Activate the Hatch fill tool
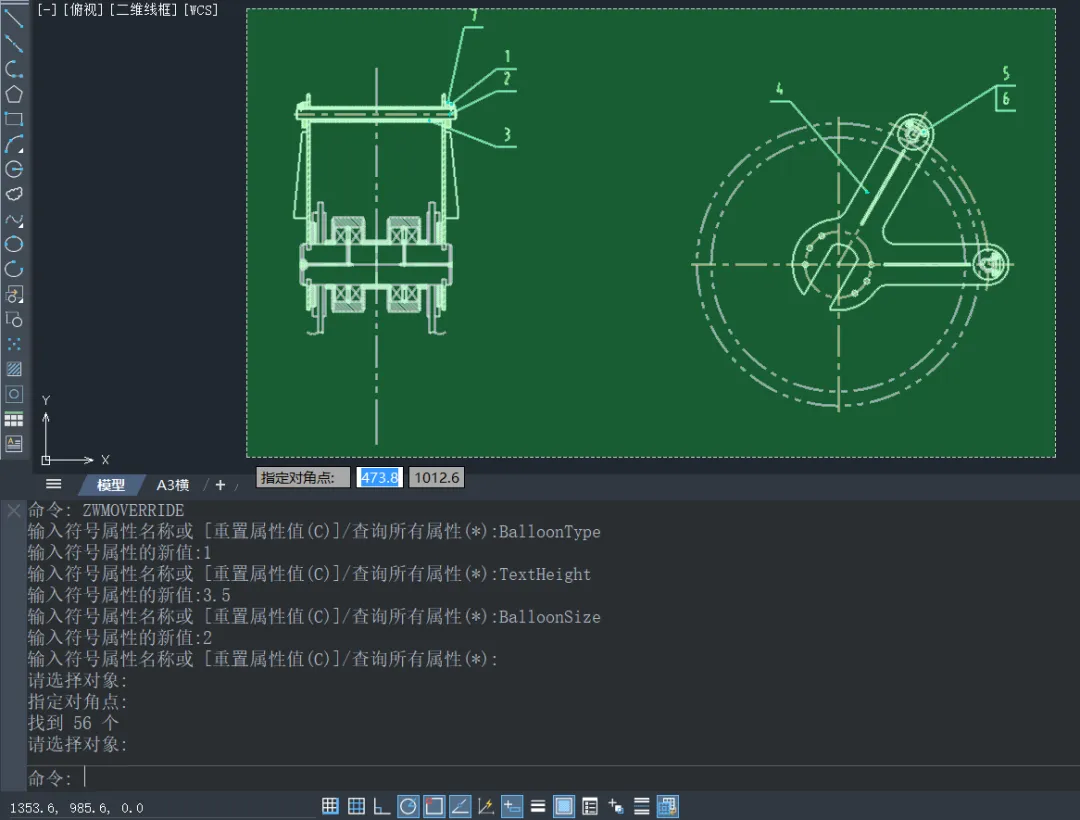1080x820 pixels. click(x=14, y=369)
